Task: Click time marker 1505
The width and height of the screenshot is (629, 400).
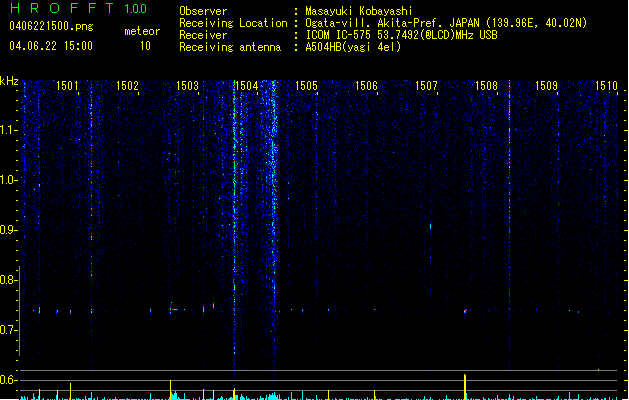Action: pyautogui.click(x=306, y=86)
